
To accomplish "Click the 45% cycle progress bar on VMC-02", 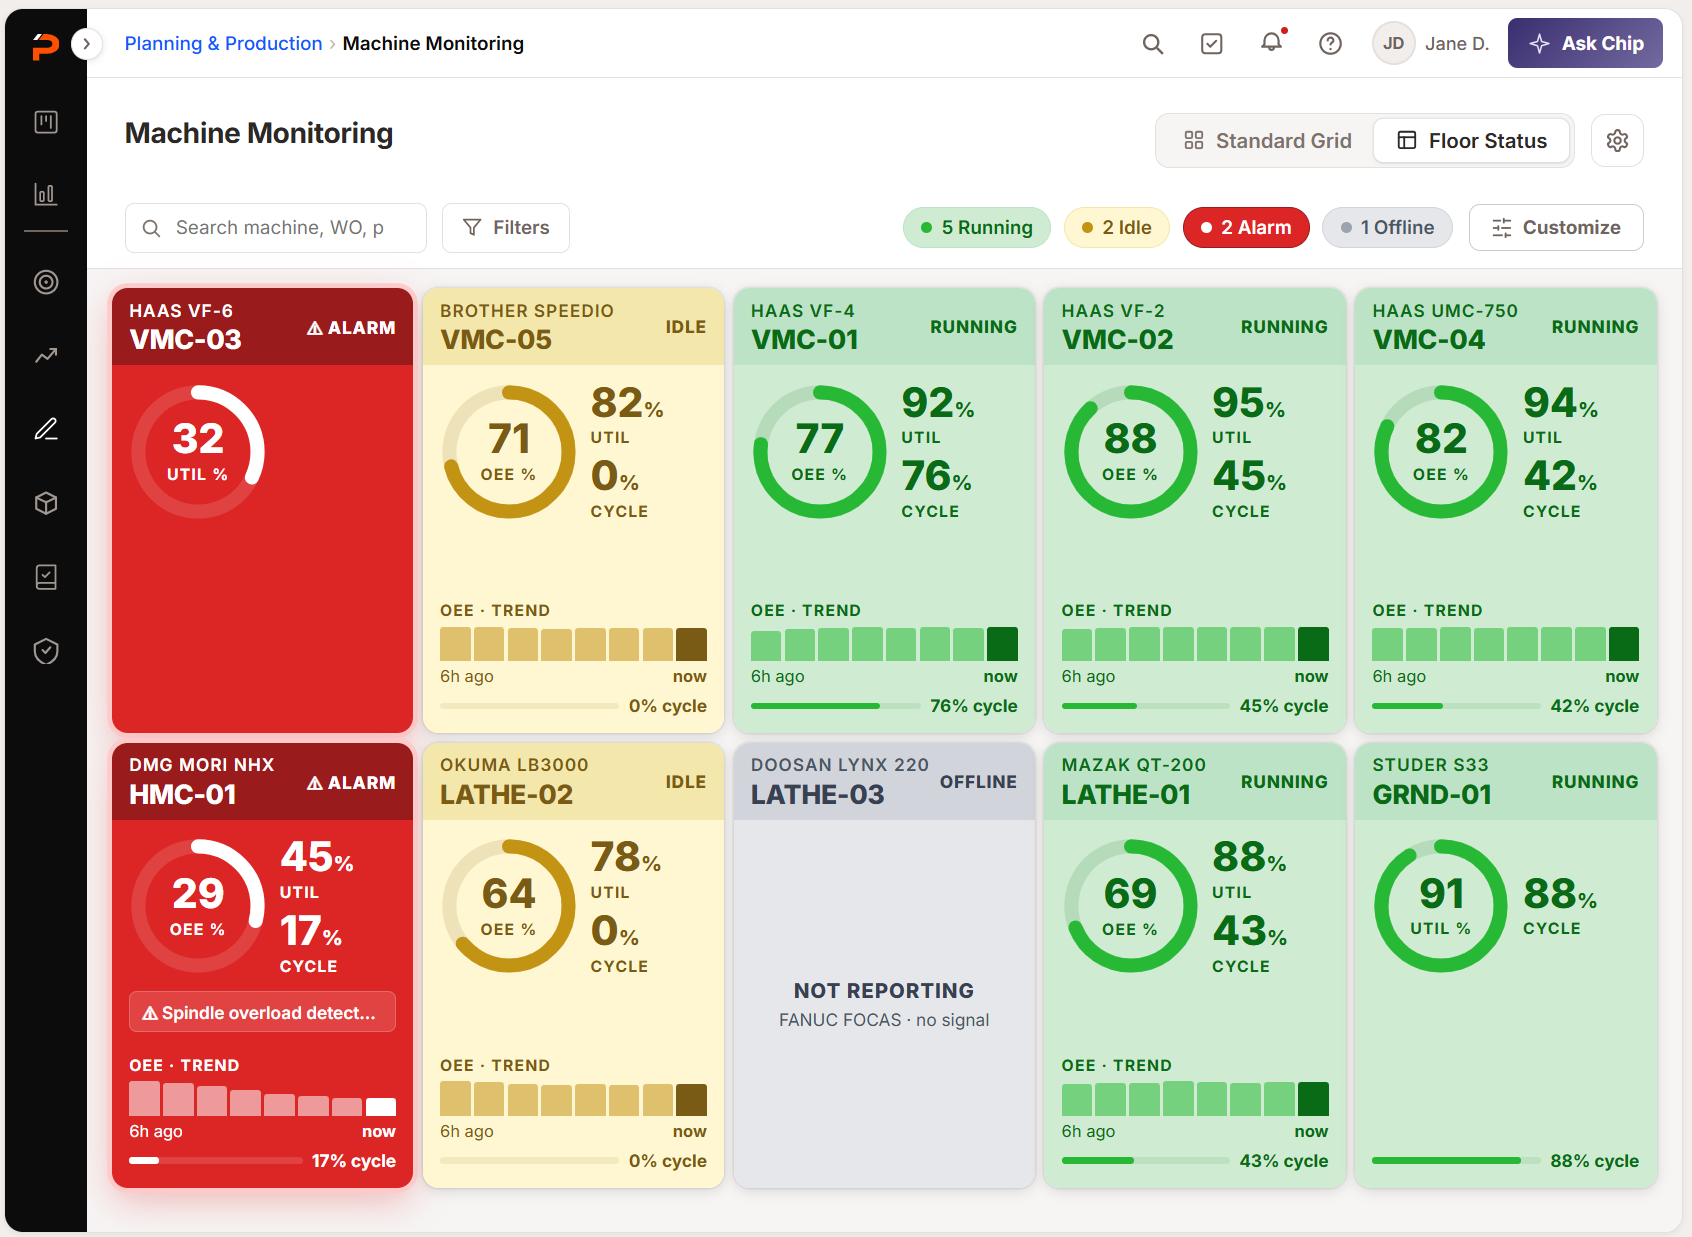I will pos(1146,706).
